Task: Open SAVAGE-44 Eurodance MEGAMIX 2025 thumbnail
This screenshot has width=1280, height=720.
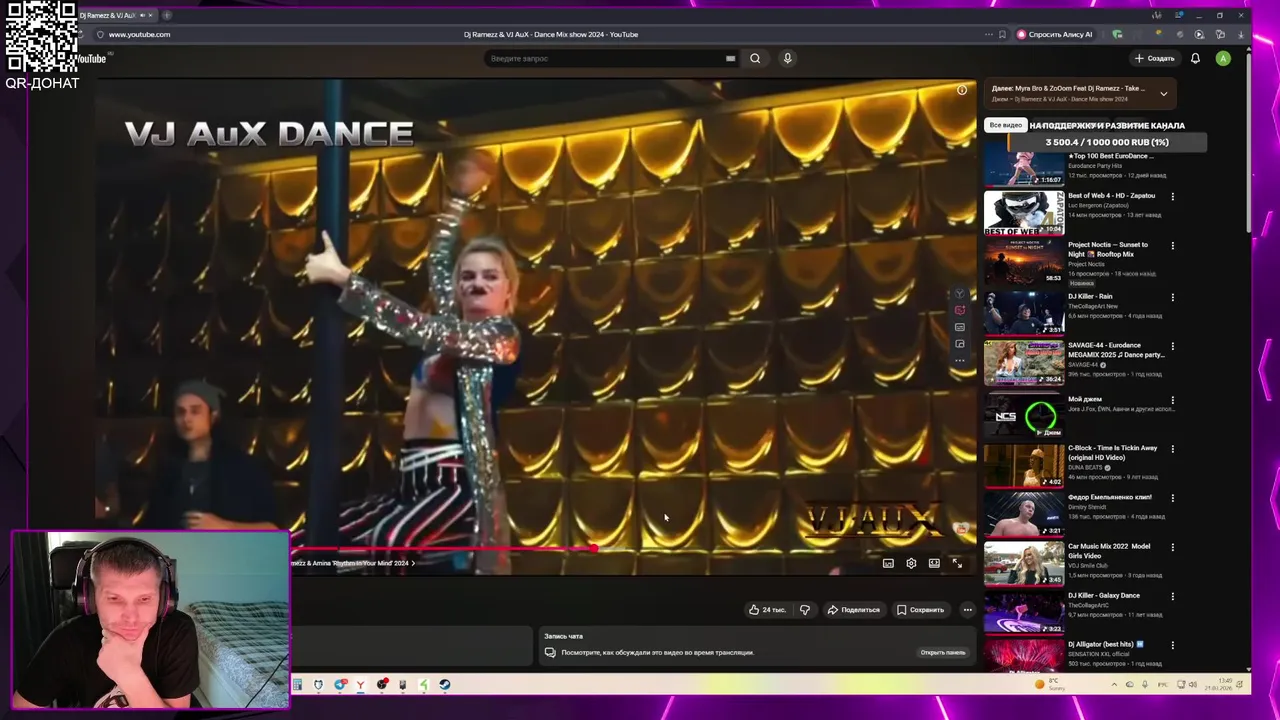Action: coord(1024,362)
